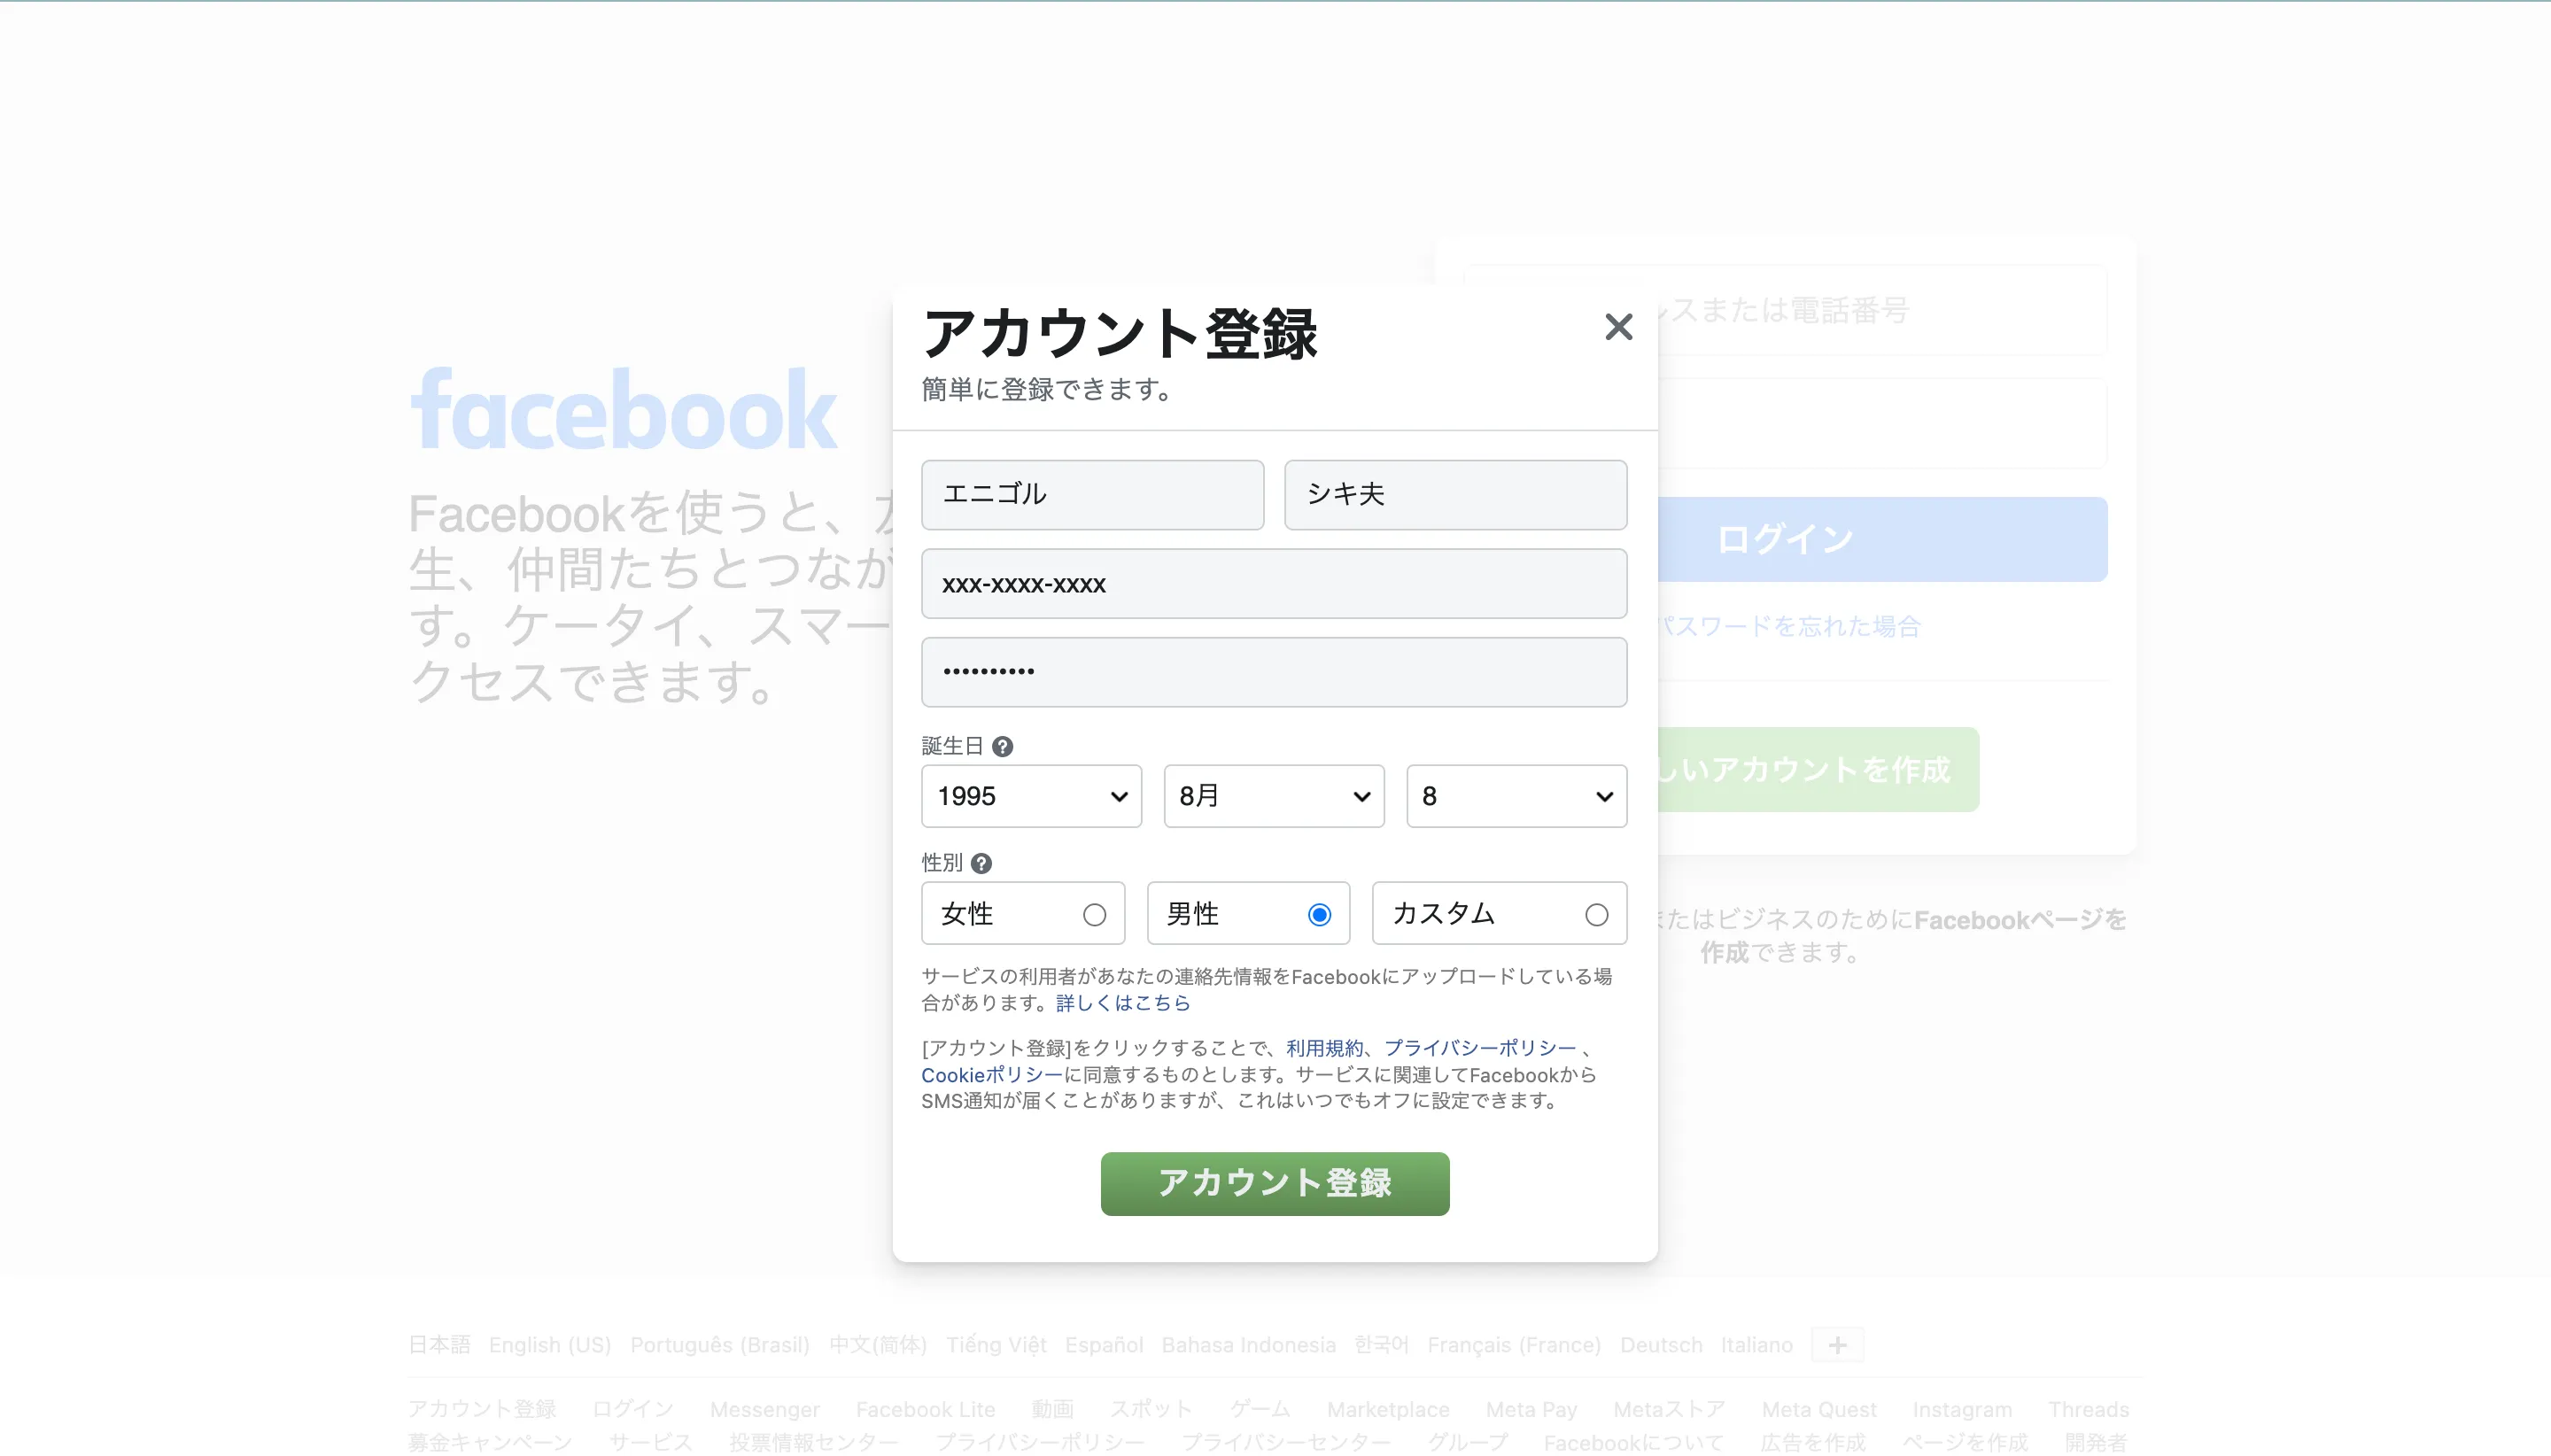Open the footer アカウント登録 link

click(x=482, y=1409)
